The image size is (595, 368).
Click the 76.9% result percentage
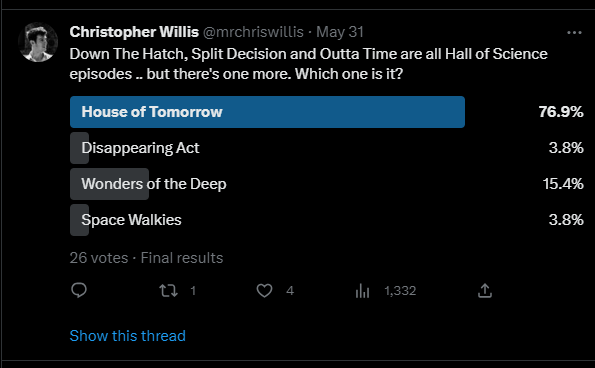[x=561, y=112]
